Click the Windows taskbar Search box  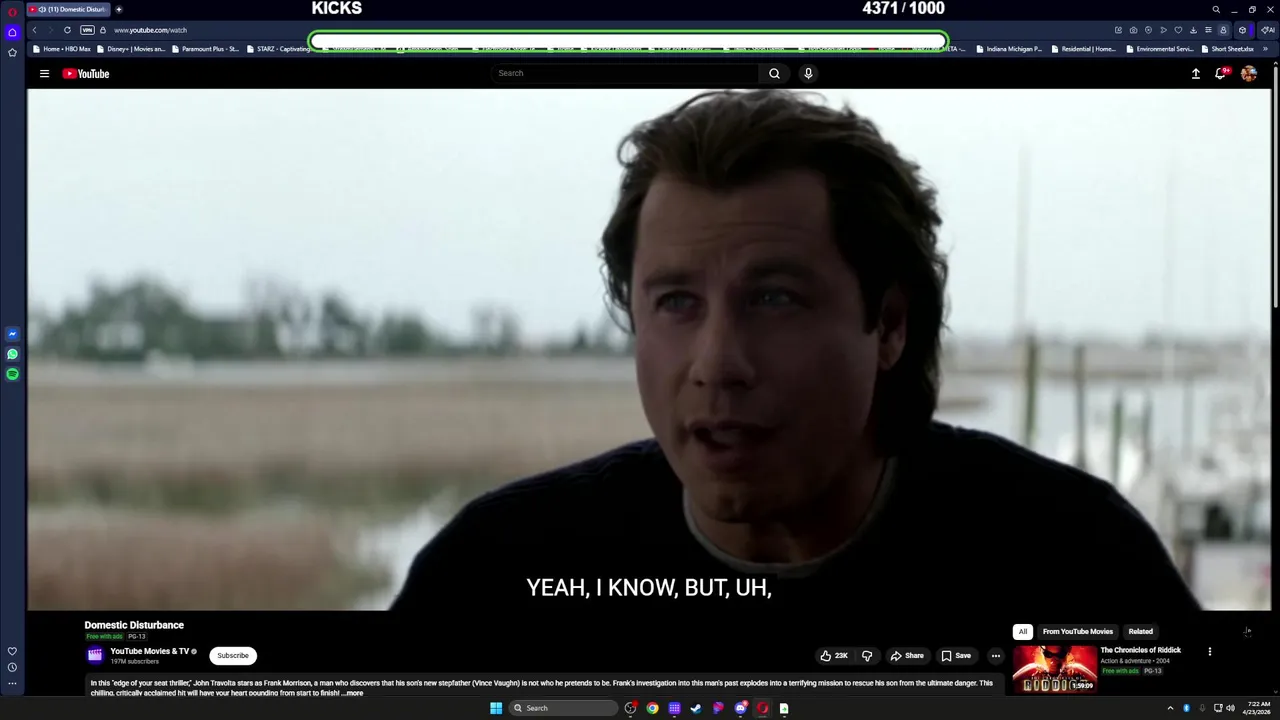[563, 708]
